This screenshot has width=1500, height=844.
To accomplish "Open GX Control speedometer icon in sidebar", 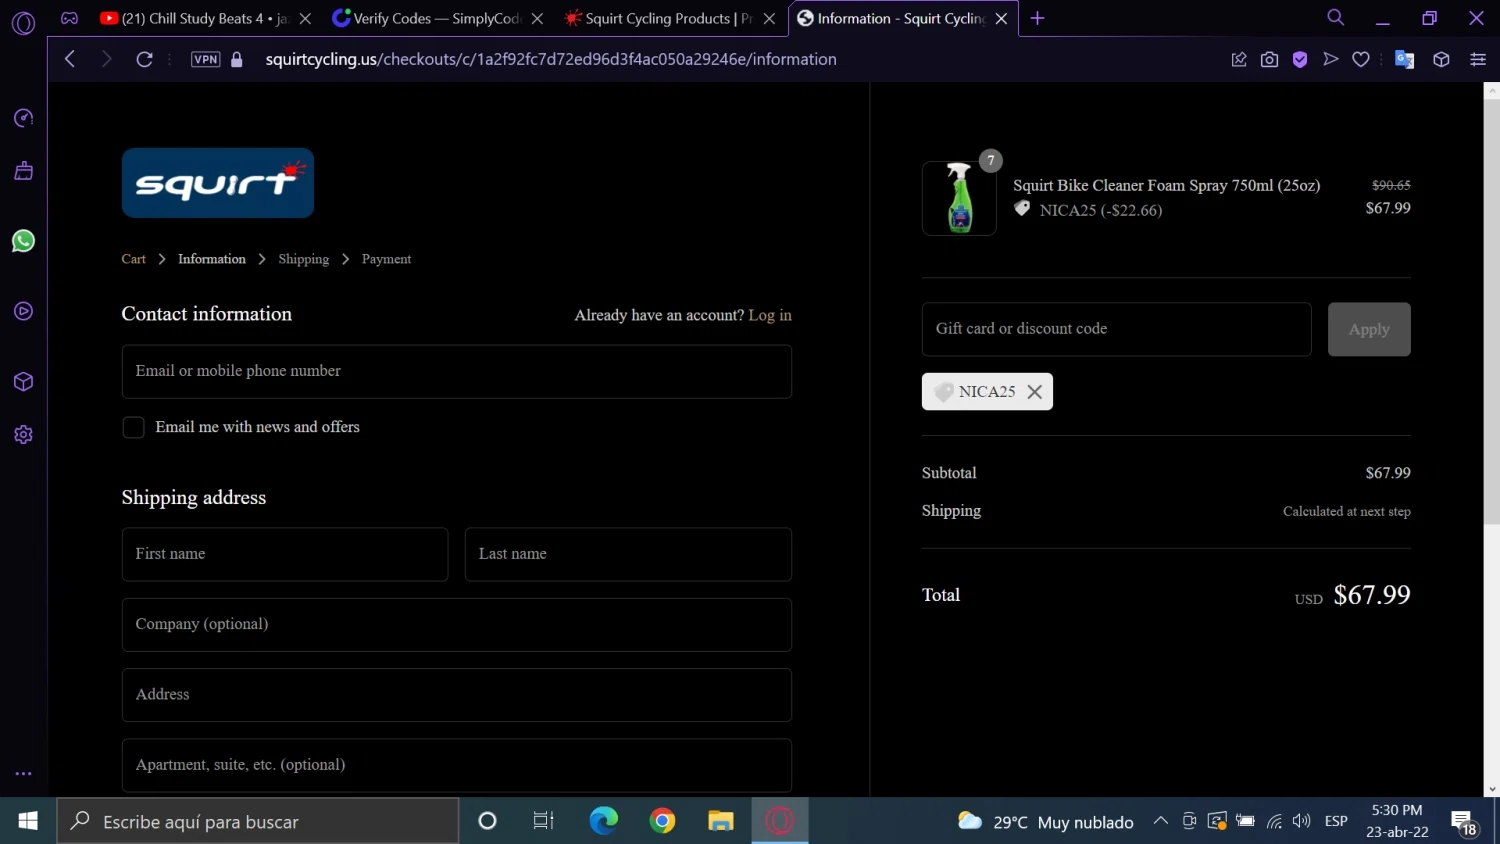I will click(24, 118).
